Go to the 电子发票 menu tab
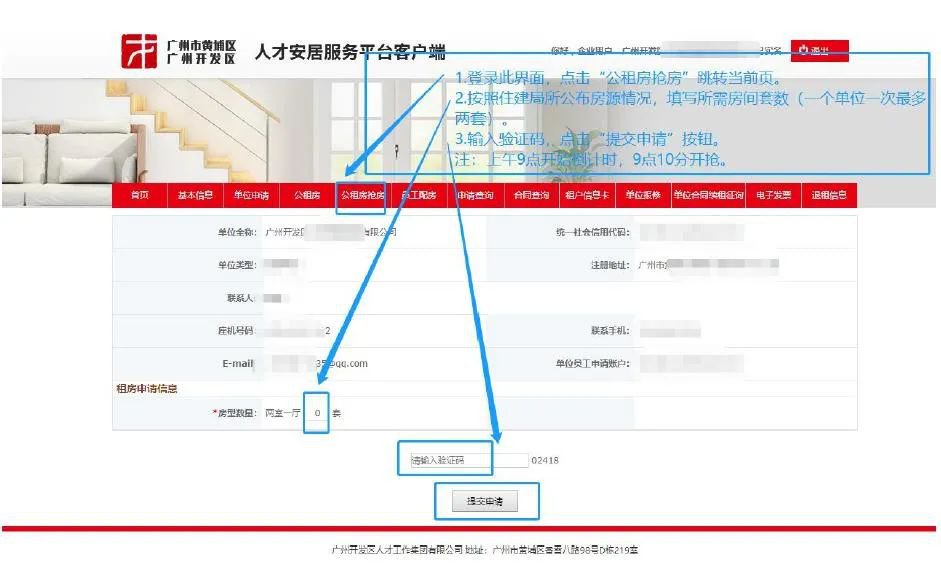This screenshot has width=941, height=578. tap(774, 195)
